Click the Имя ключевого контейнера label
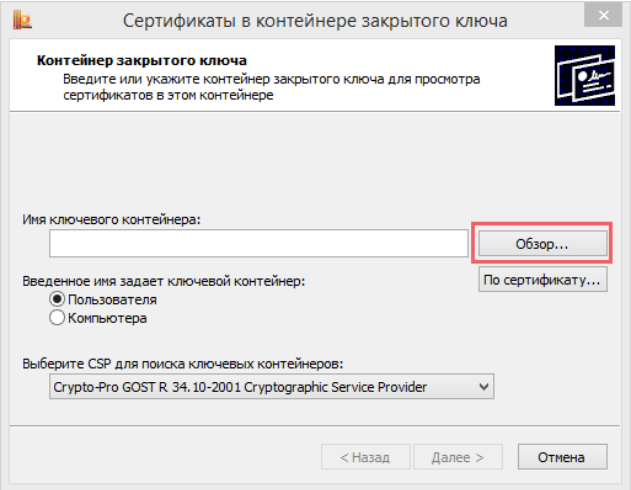 tap(112, 218)
